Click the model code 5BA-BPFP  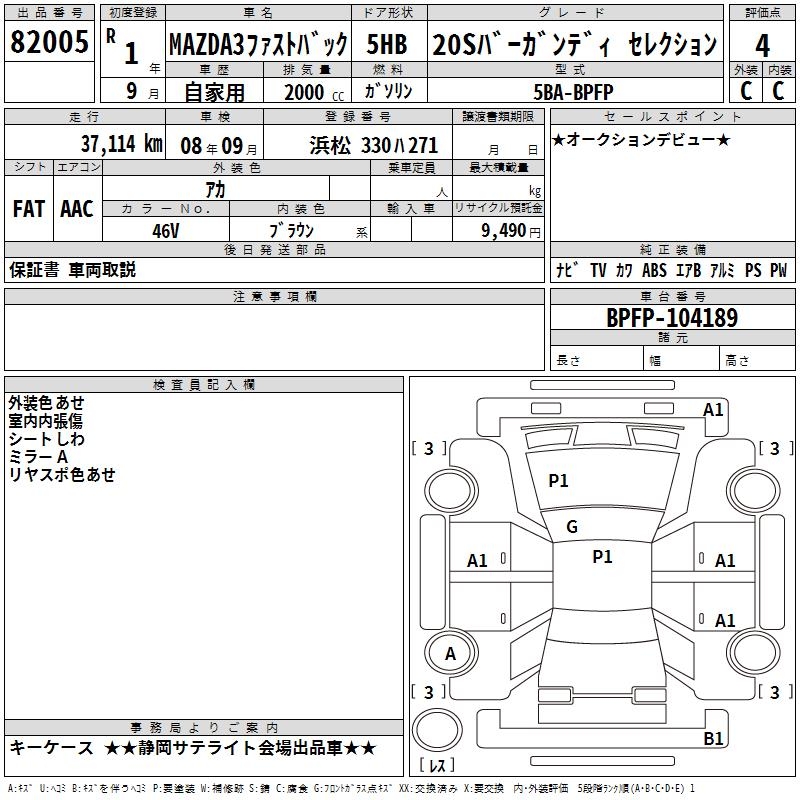coord(573,92)
